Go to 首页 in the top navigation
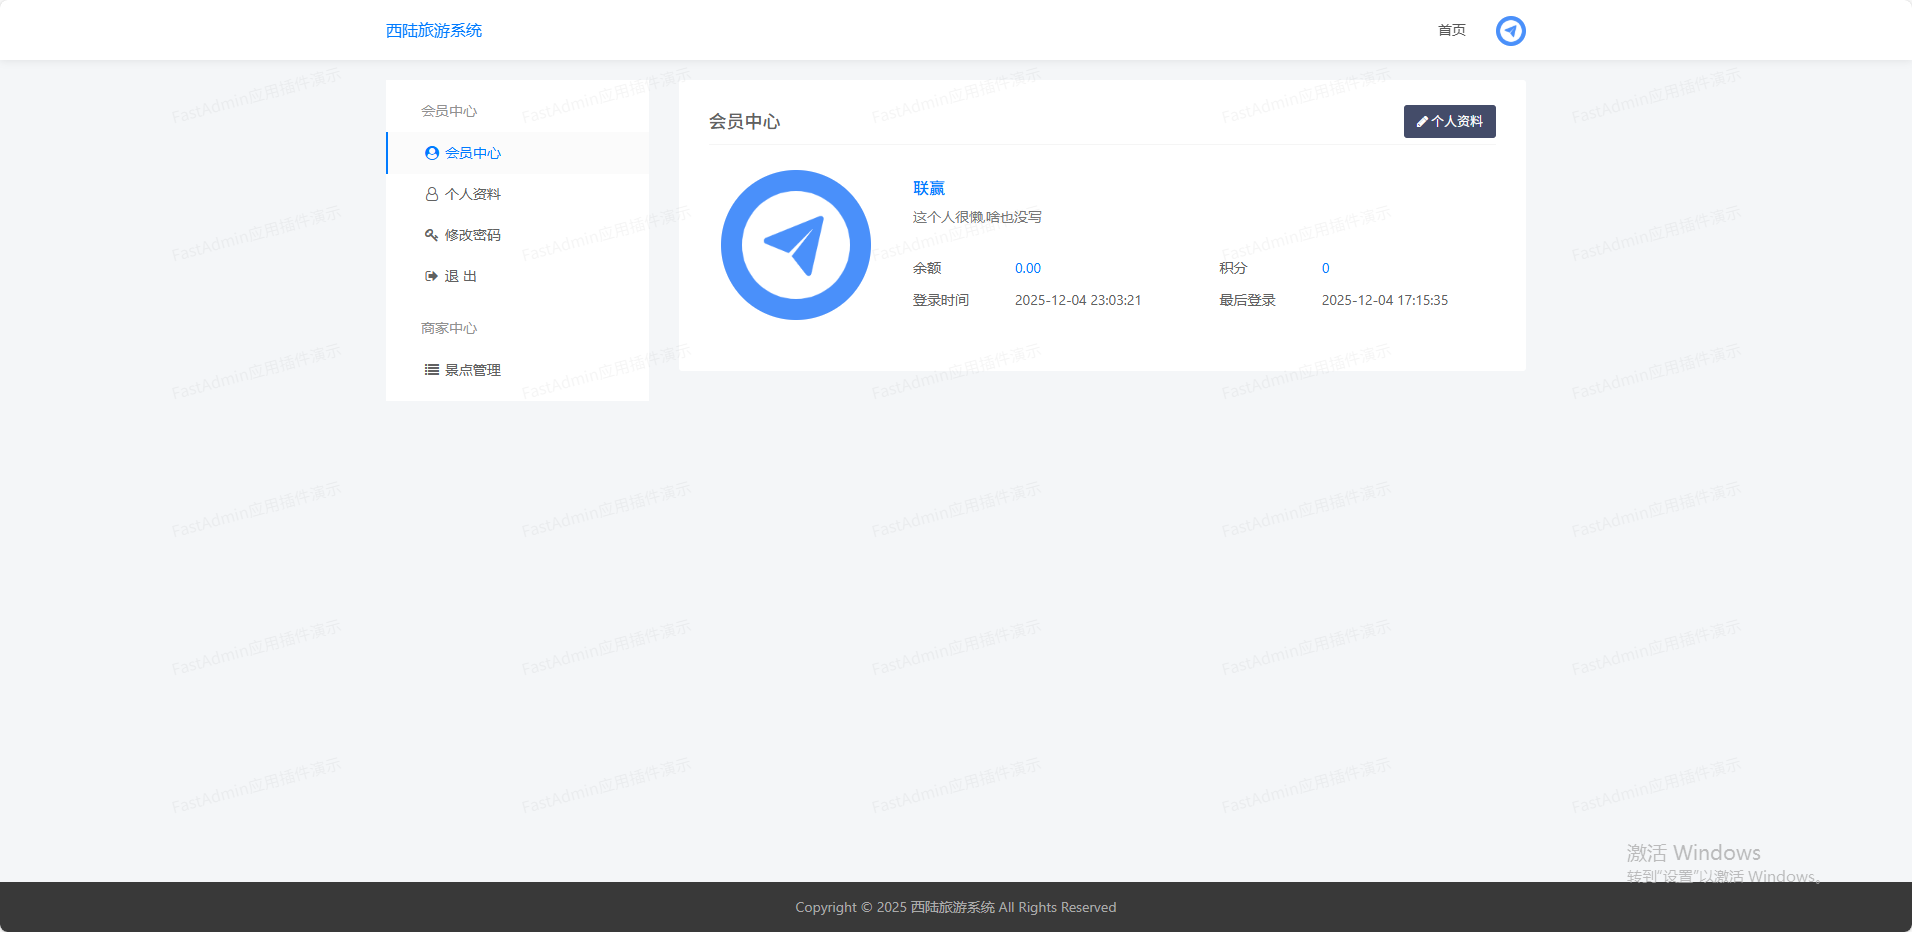Screen dimensions: 1912x932 pos(1451,31)
